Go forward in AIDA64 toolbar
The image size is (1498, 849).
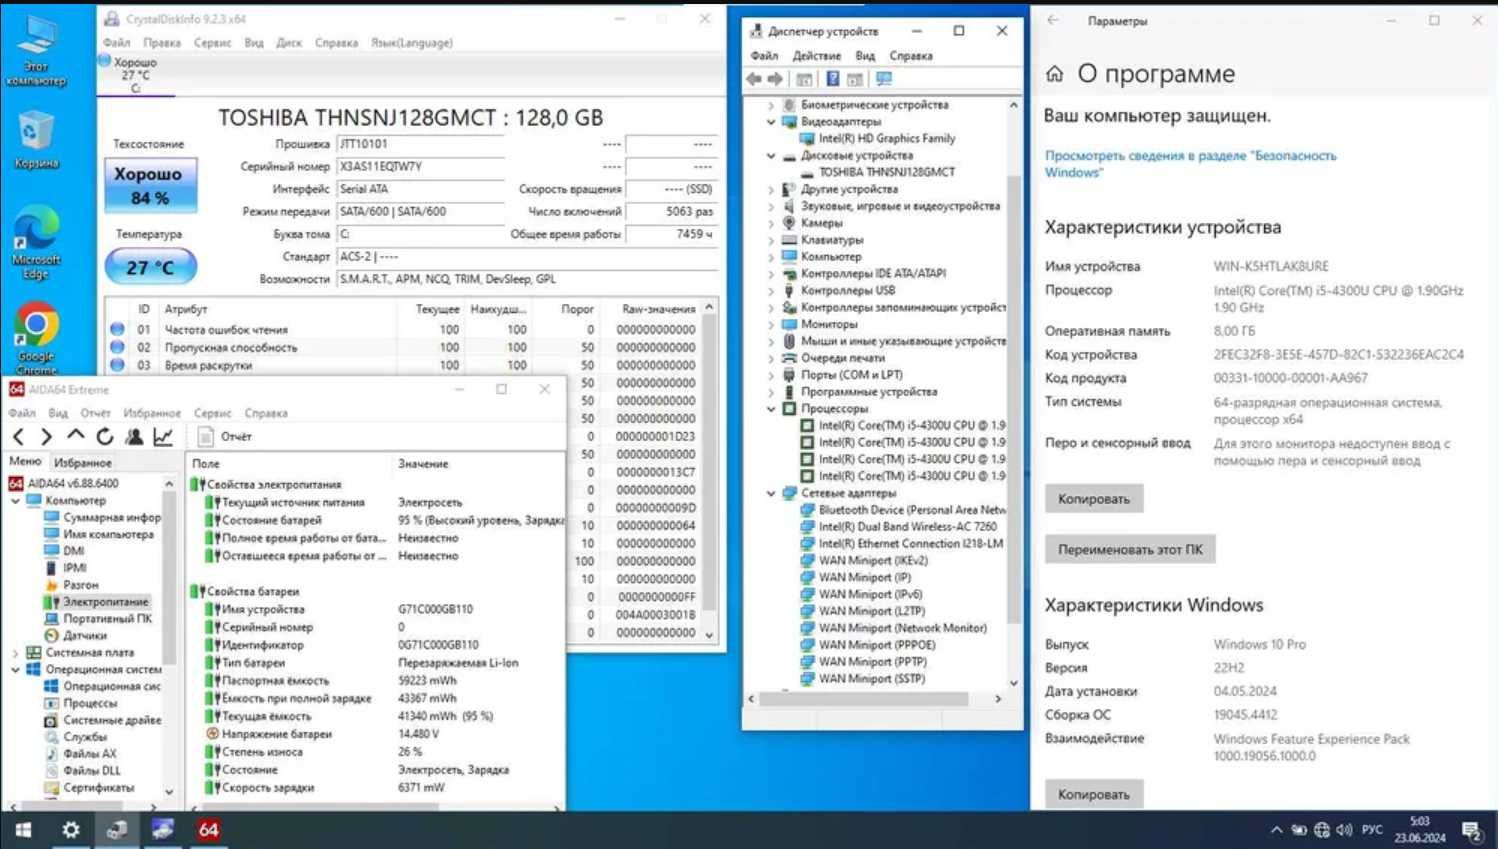[x=46, y=436]
